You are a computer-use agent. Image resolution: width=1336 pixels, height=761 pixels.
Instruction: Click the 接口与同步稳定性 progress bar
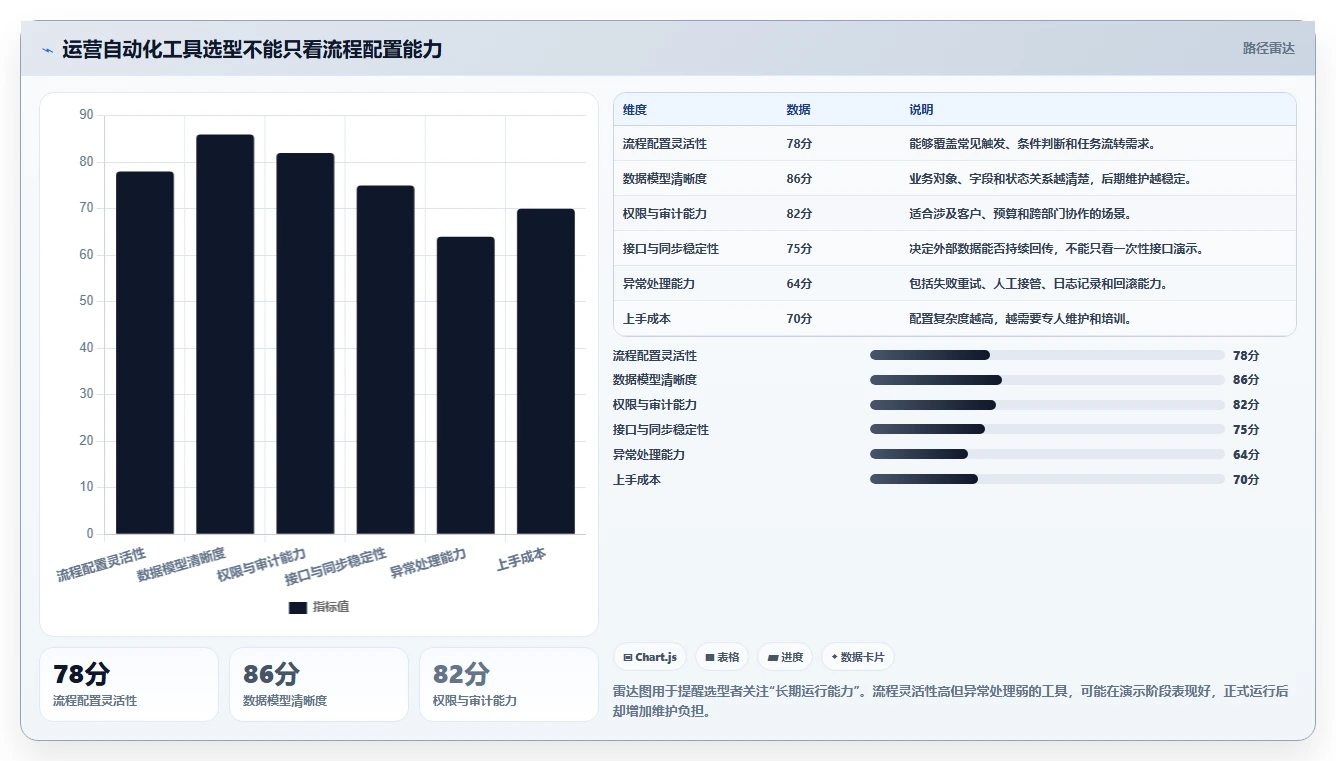[x=1047, y=429]
